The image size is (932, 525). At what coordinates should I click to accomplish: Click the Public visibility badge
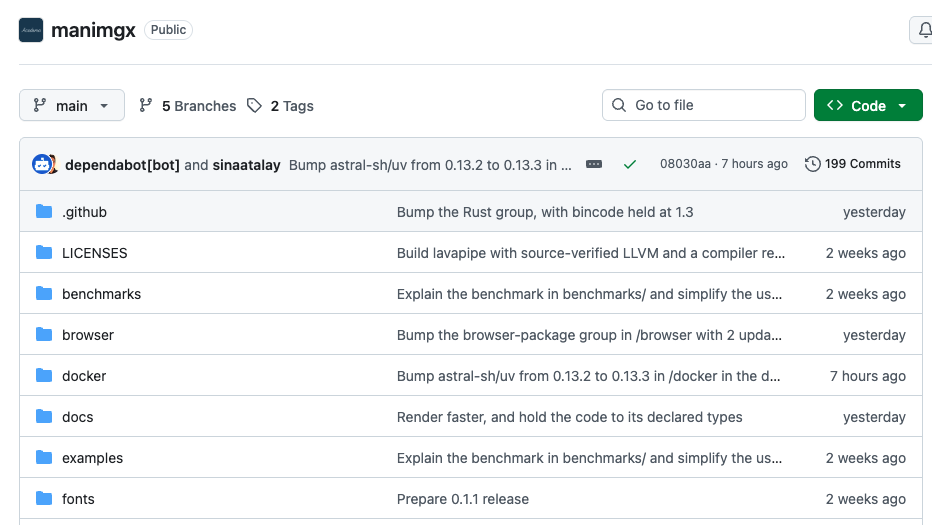168,30
